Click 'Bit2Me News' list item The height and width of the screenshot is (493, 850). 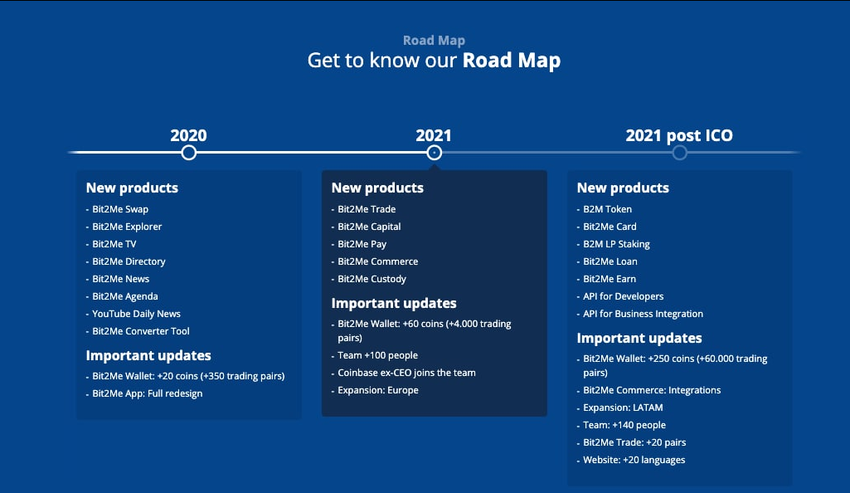tap(121, 279)
